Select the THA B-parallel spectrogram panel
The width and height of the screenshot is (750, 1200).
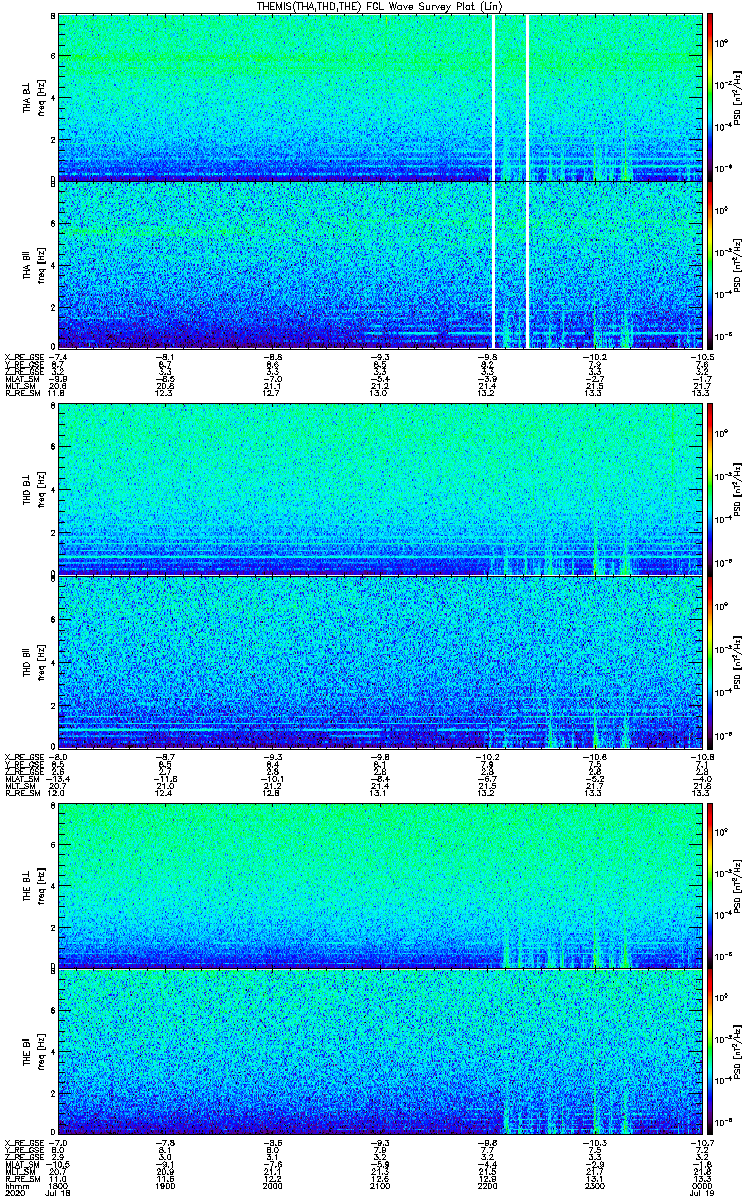point(379,264)
